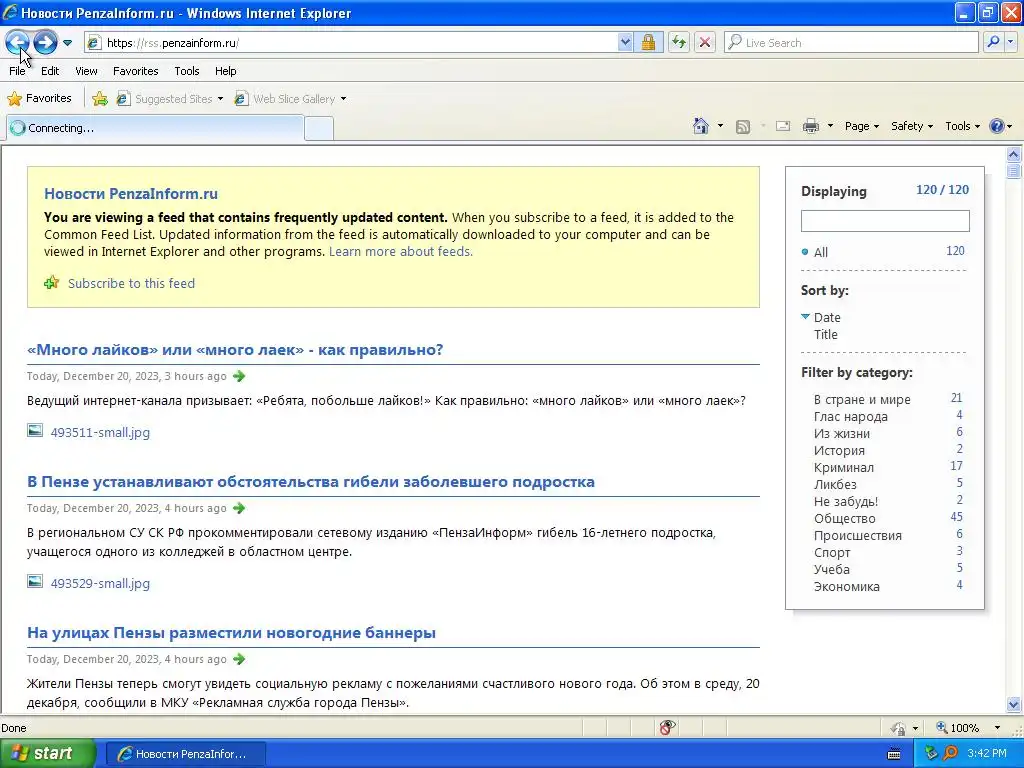This screenshot has width=1024, height=768.
Task: Open the Help menu
Action: 225,71
